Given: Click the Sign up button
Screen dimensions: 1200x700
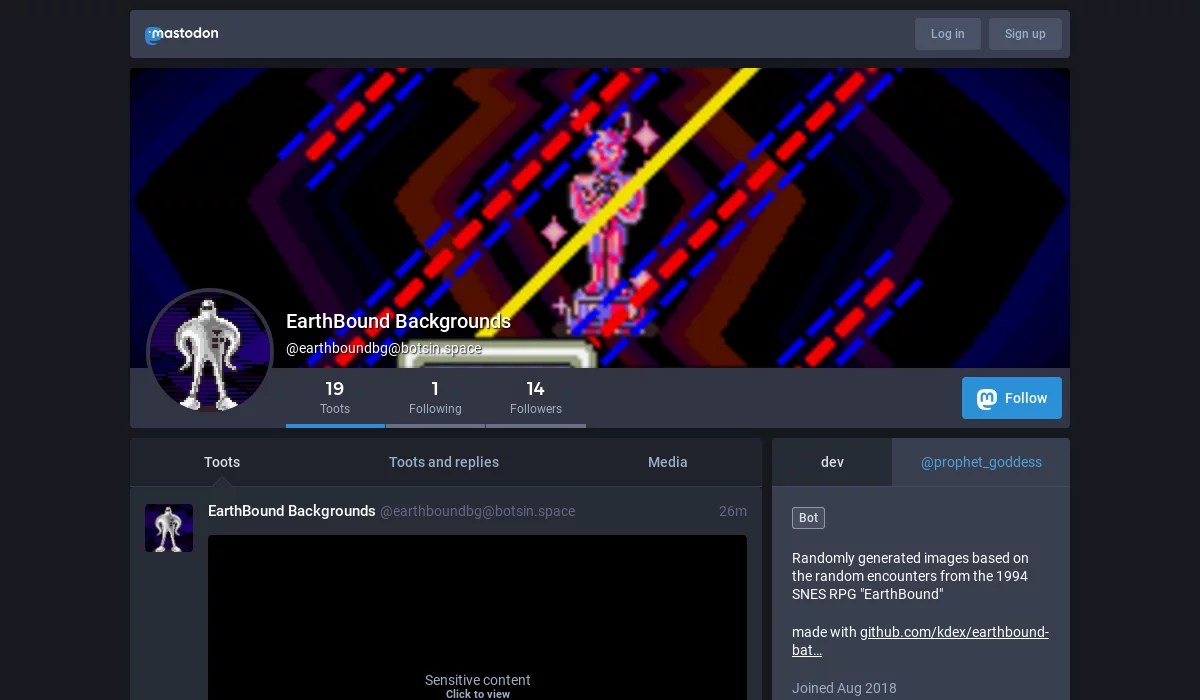Looking at the screenshot, I should (1025, 34).
